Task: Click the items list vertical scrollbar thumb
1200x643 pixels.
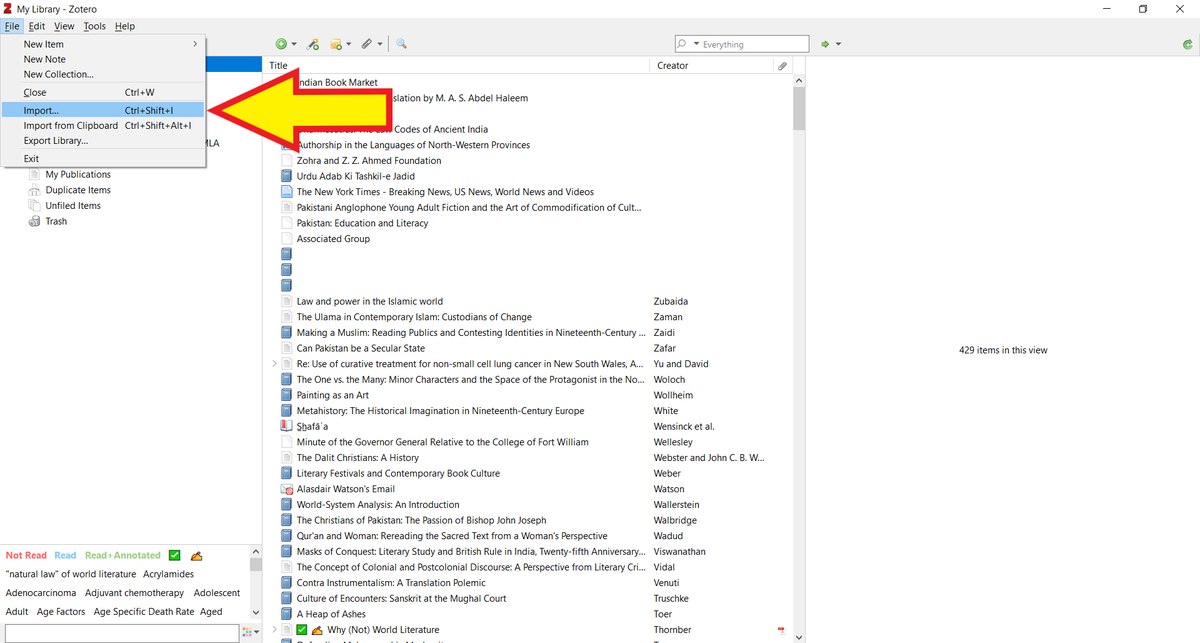Action: [x=798, y=108]
